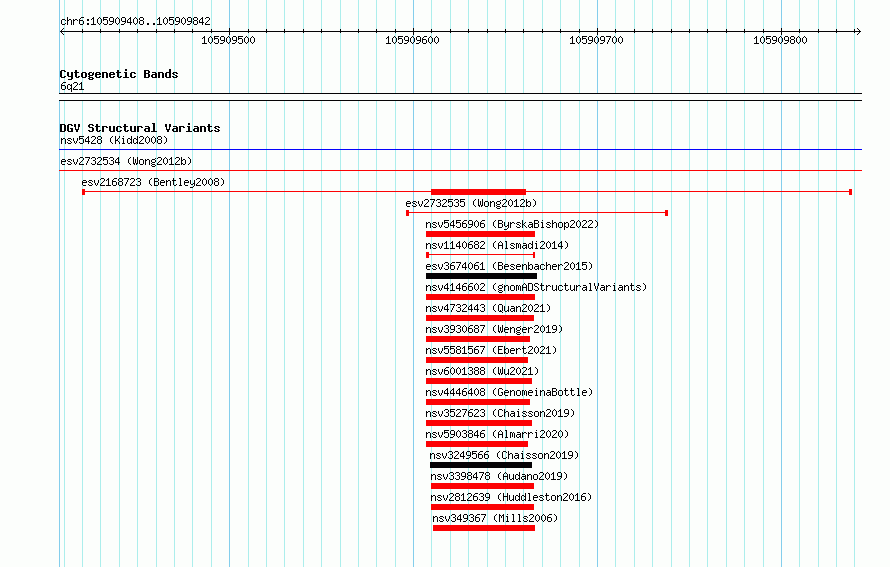Select the red bar under nsv5903846
Image resolution: width=890 pixels, height=567 pixels.
click(x=477, y=444)
